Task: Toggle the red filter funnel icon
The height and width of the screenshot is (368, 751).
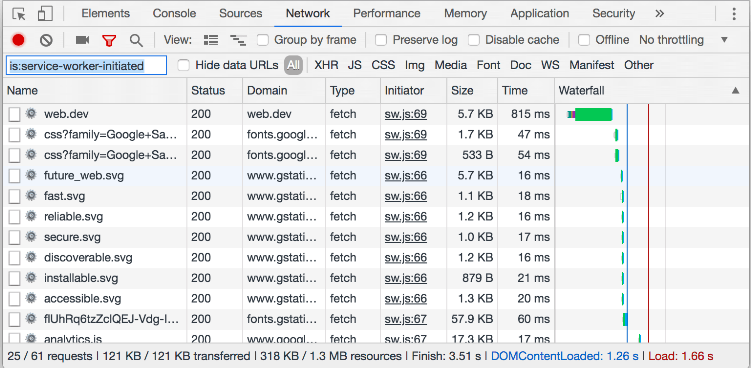Action: [x=109, y=40]
